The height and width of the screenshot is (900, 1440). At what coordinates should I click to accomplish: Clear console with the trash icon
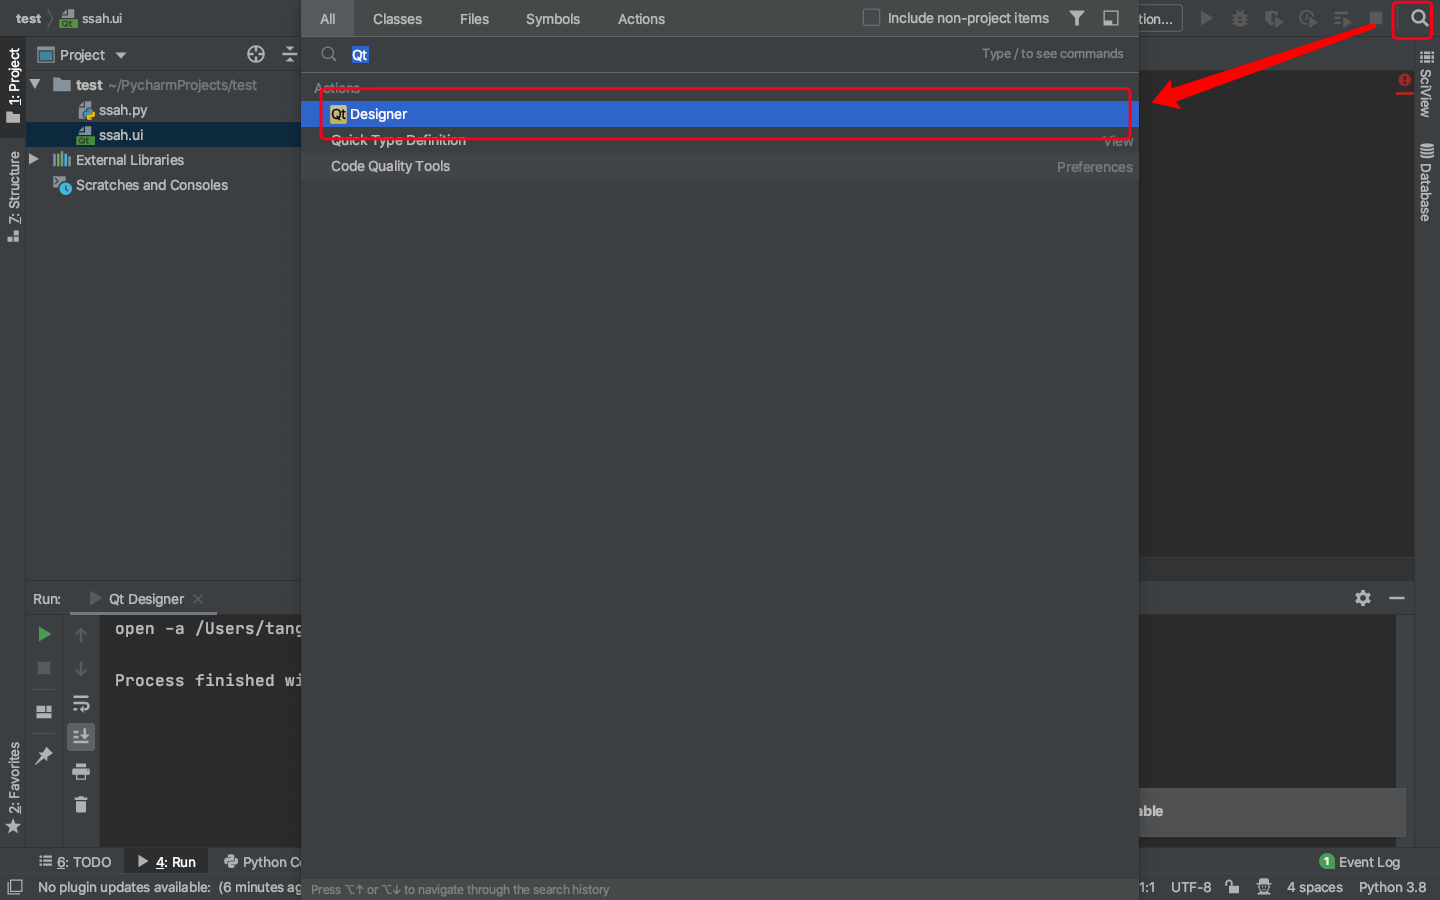81,805
